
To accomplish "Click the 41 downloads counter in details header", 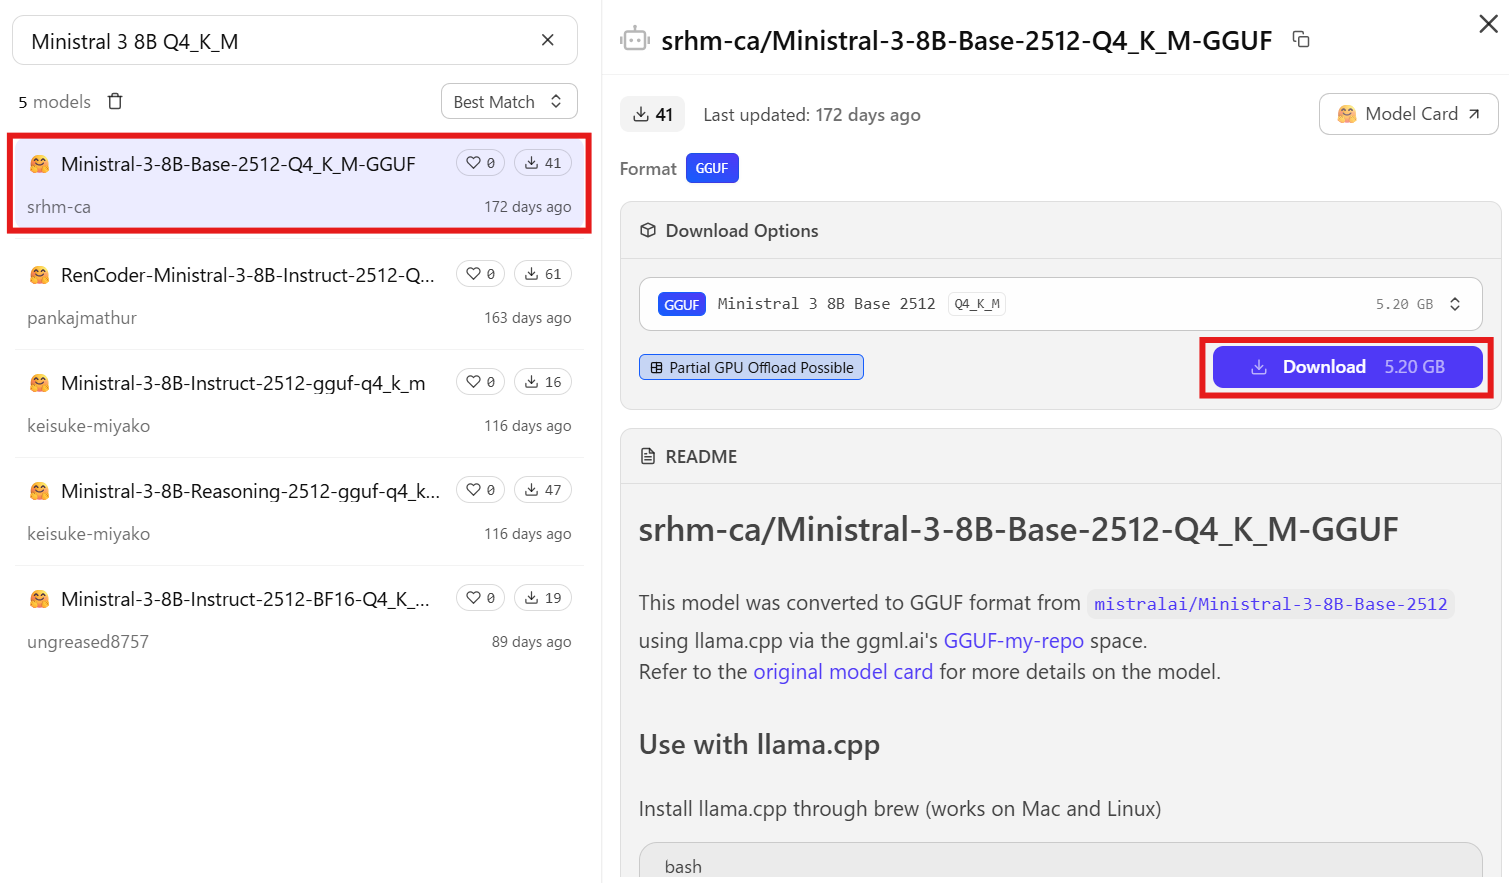I will [x=652, y=115].
